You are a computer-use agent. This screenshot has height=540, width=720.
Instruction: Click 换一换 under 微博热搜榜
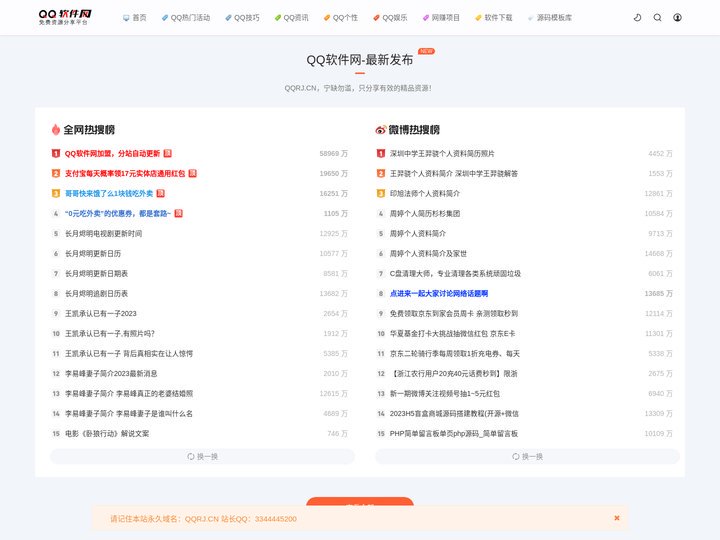point(527,456)
